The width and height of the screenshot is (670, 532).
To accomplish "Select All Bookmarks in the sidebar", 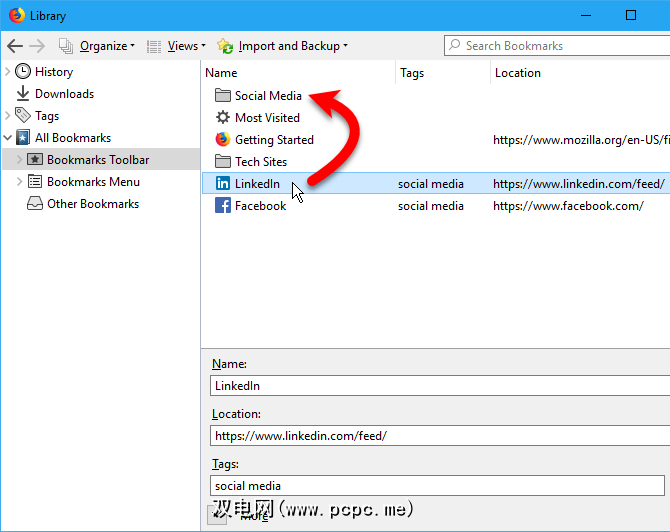I will click(x=73, y=138).
